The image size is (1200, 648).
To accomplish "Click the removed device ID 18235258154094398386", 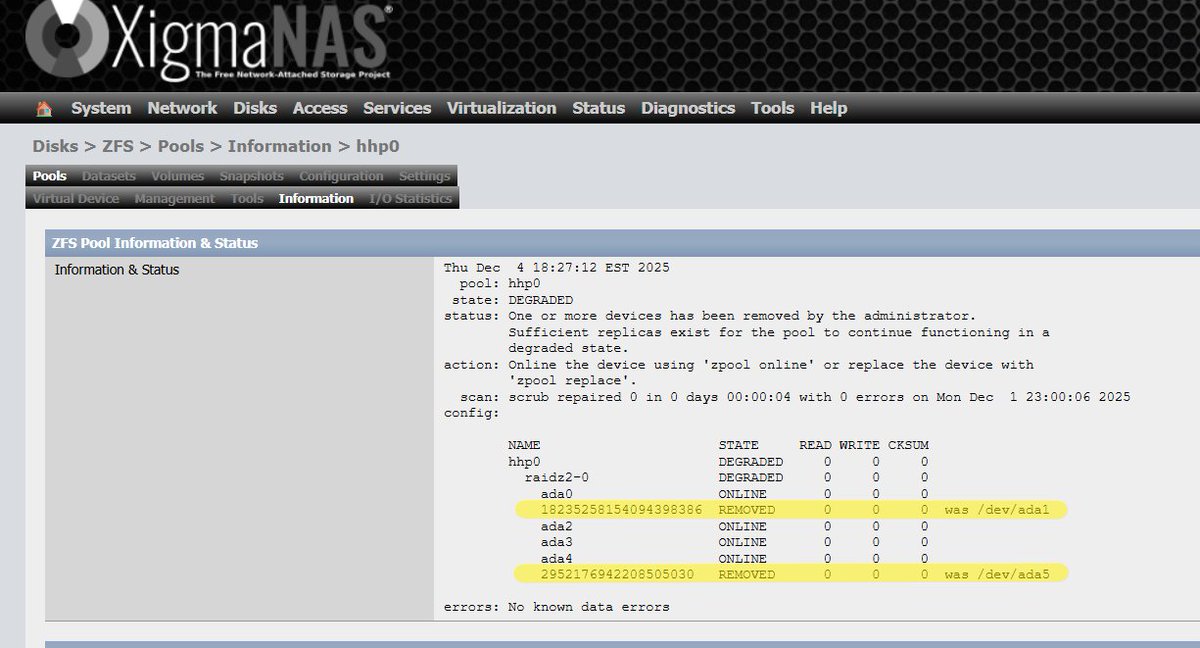I will point(621,510).
